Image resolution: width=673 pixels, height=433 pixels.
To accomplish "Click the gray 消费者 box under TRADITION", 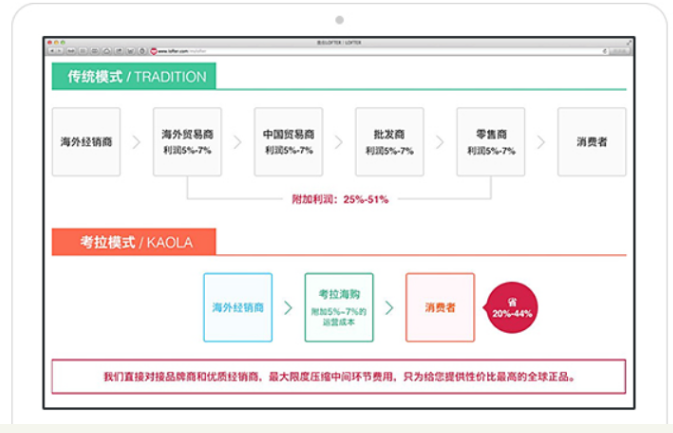I will 592,142.
